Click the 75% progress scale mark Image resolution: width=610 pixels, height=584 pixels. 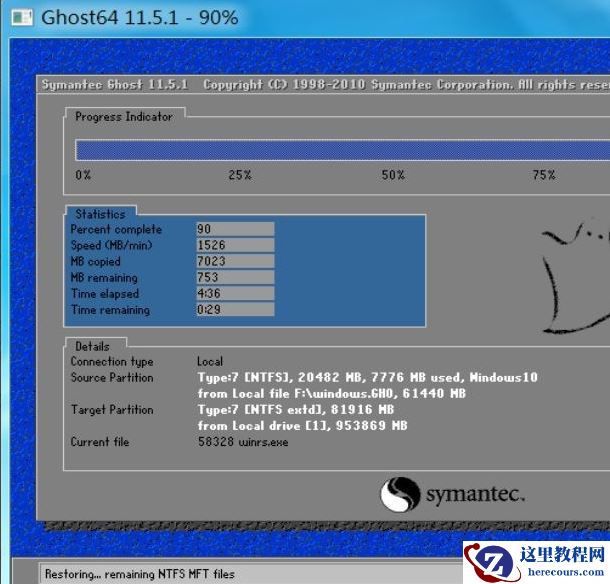[544, 175]
